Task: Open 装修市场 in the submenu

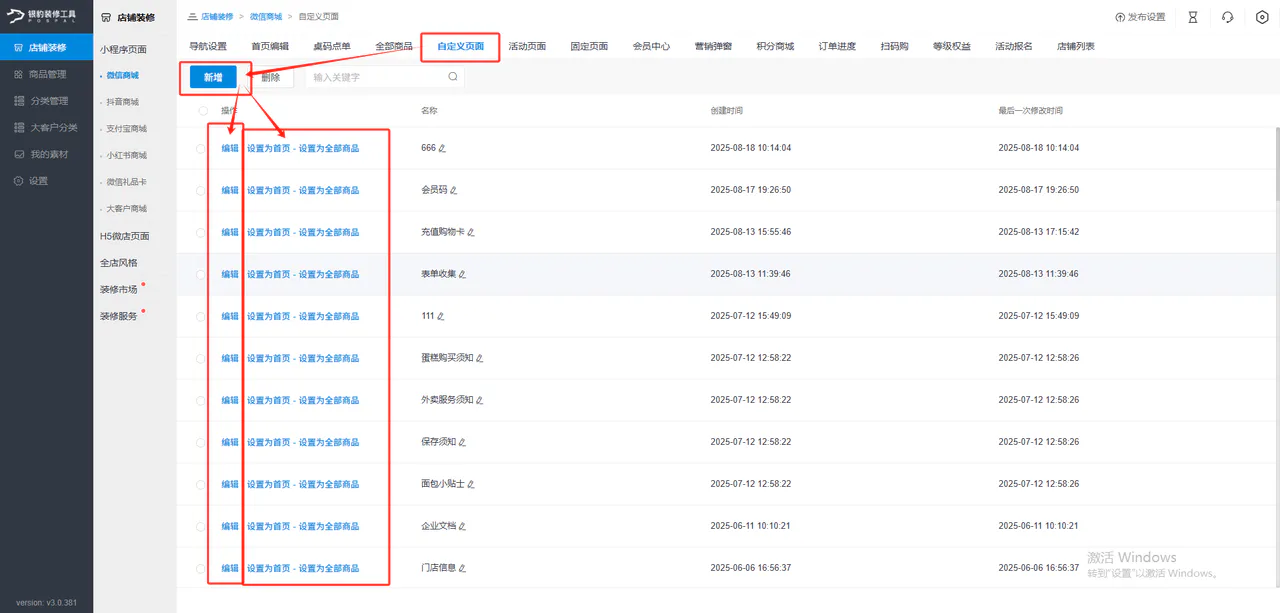Action: [119, 290]
